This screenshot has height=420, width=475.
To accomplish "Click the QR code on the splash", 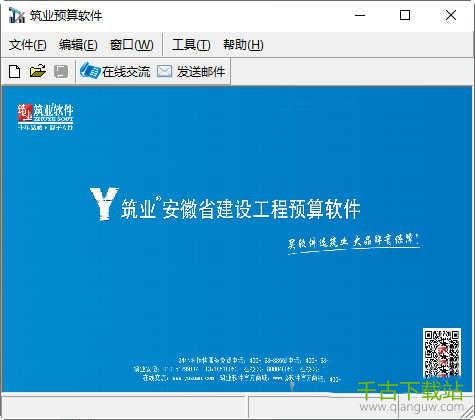I will (x=442, y=353).
